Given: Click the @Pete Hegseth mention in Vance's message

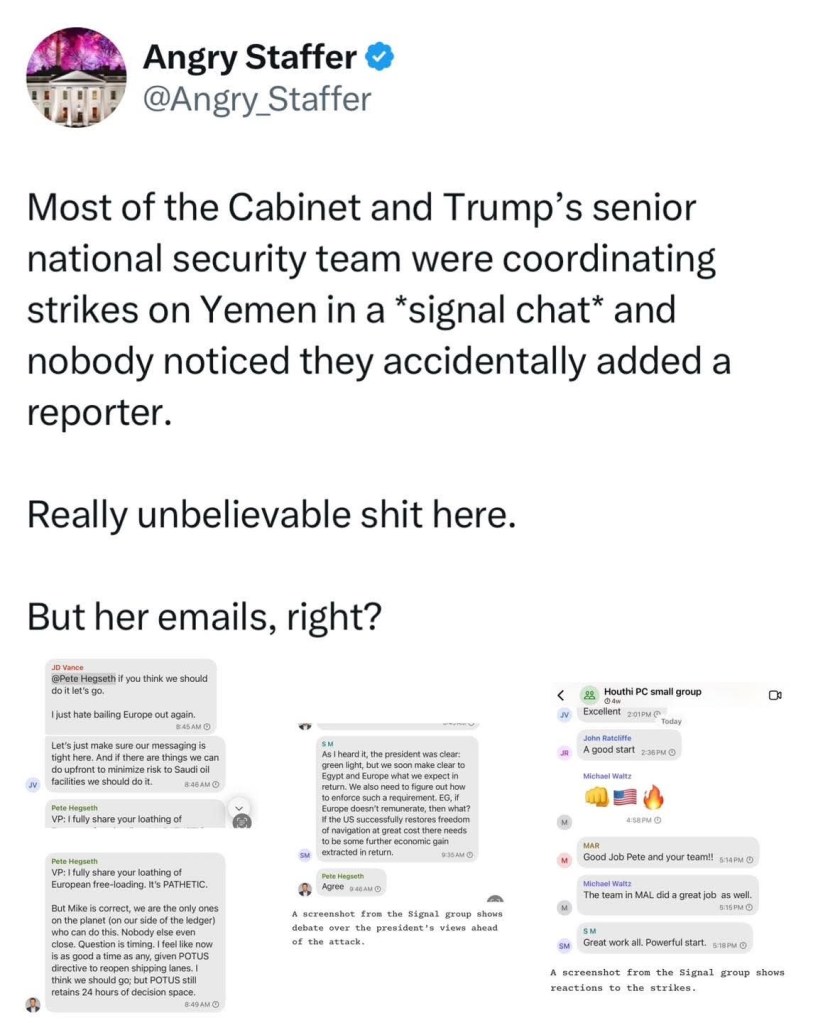Looking at the screenshot, I should 84,679.
